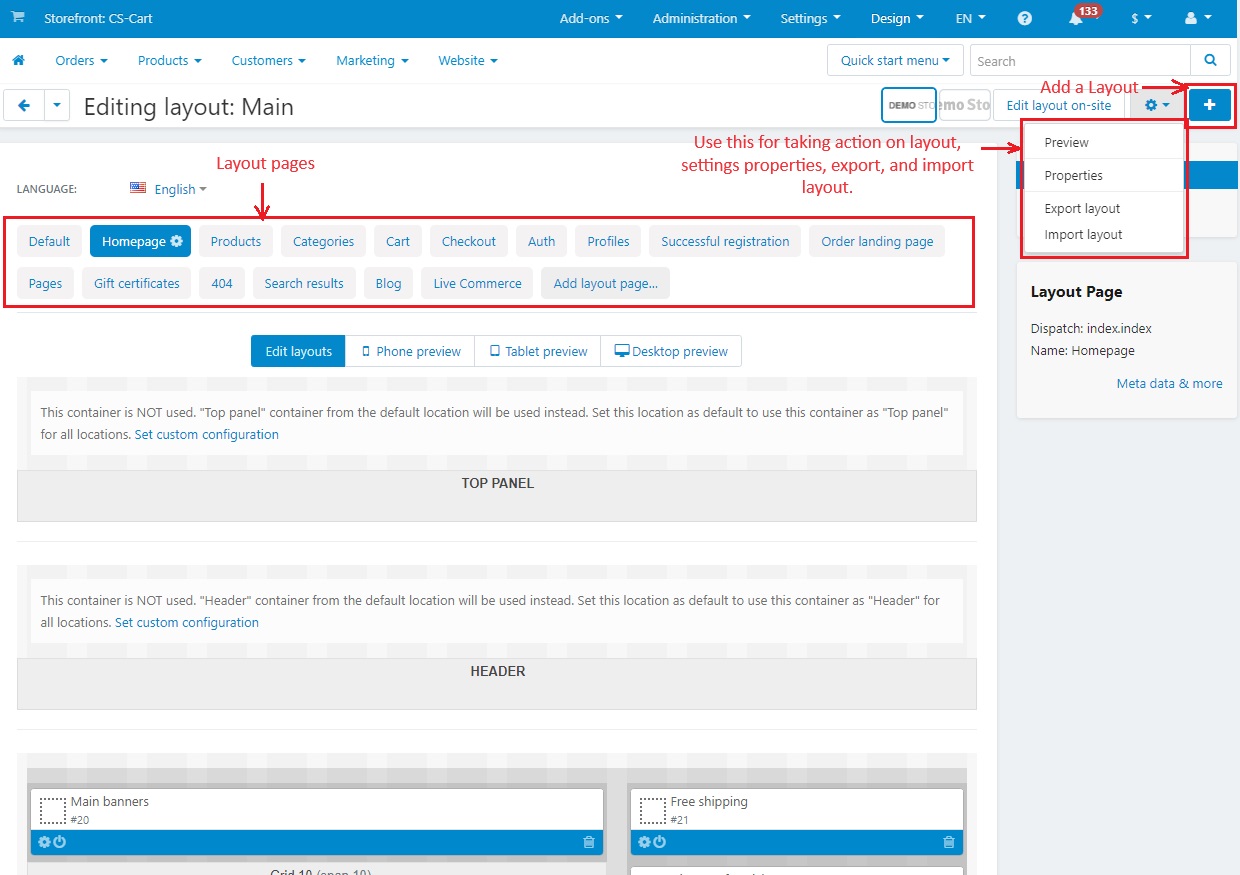Open the Administration menu
1240x875 pixels.
pos(702,18)
